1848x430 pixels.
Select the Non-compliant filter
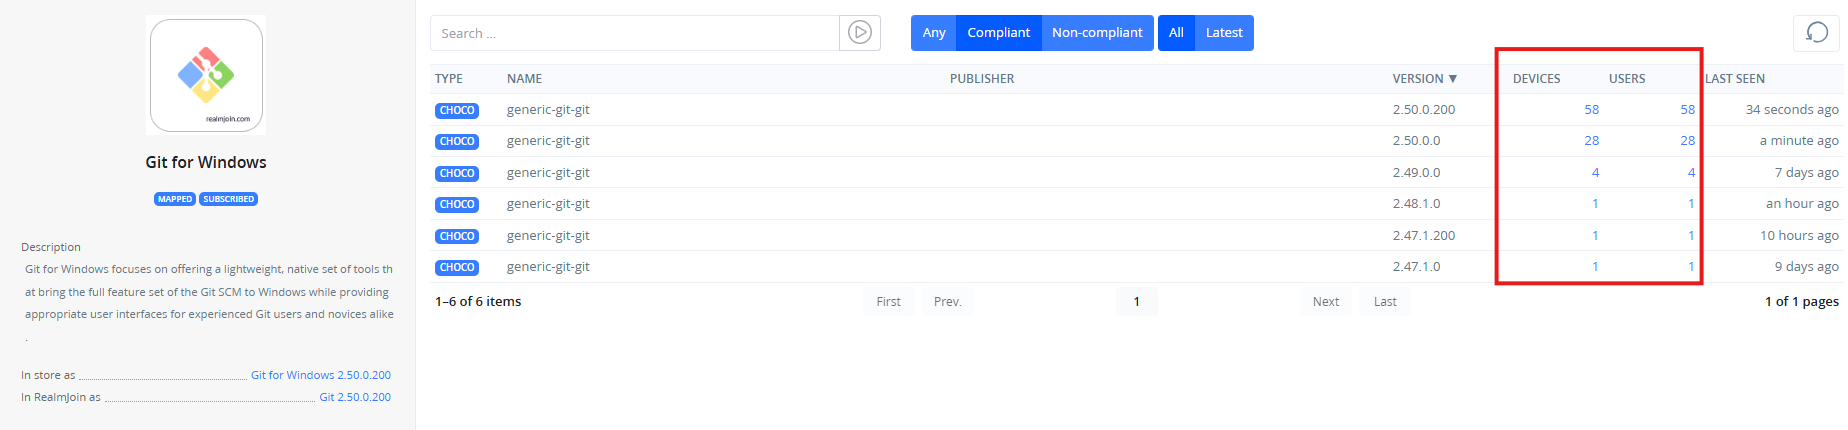pyautogui.click(x=1097, y=33)
